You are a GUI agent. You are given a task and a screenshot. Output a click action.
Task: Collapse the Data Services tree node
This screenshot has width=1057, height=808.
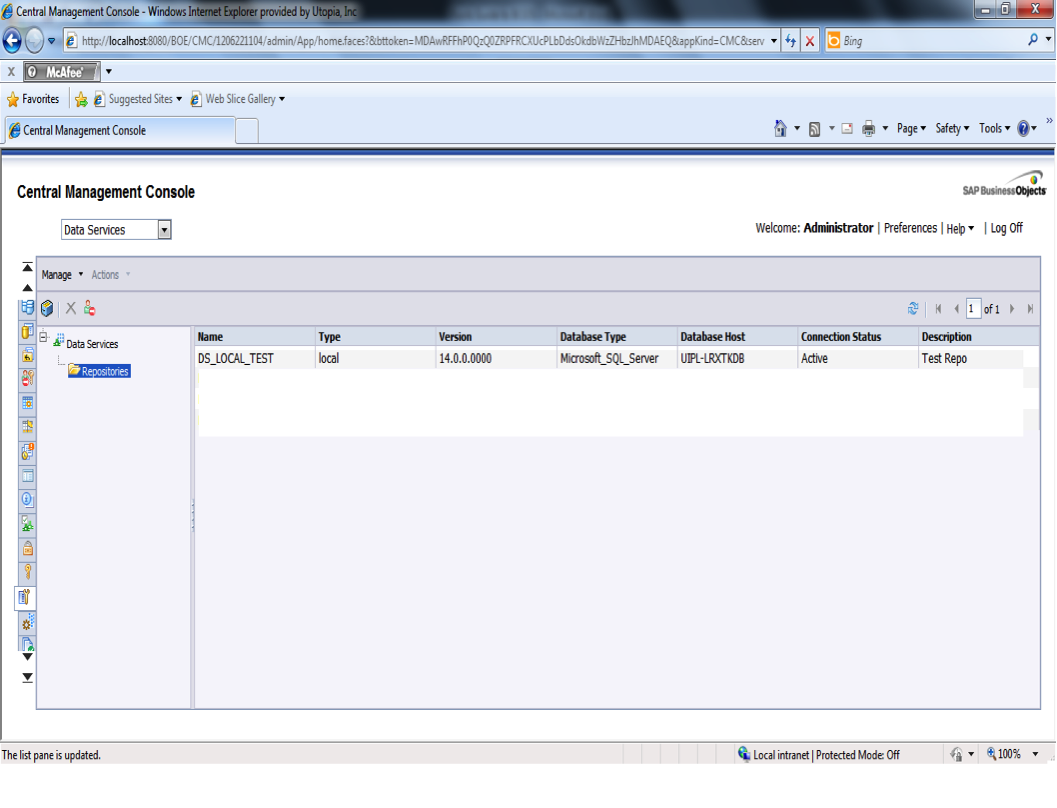tap(44, 336)
